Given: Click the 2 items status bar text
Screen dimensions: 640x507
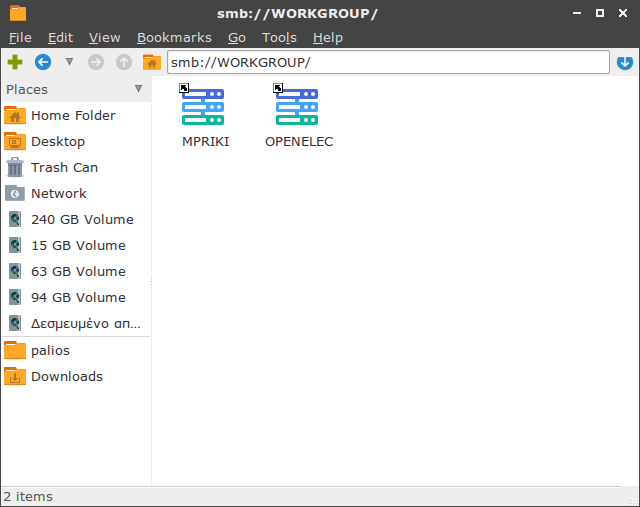Looking at the screenshot, I should tap(28, 496).
